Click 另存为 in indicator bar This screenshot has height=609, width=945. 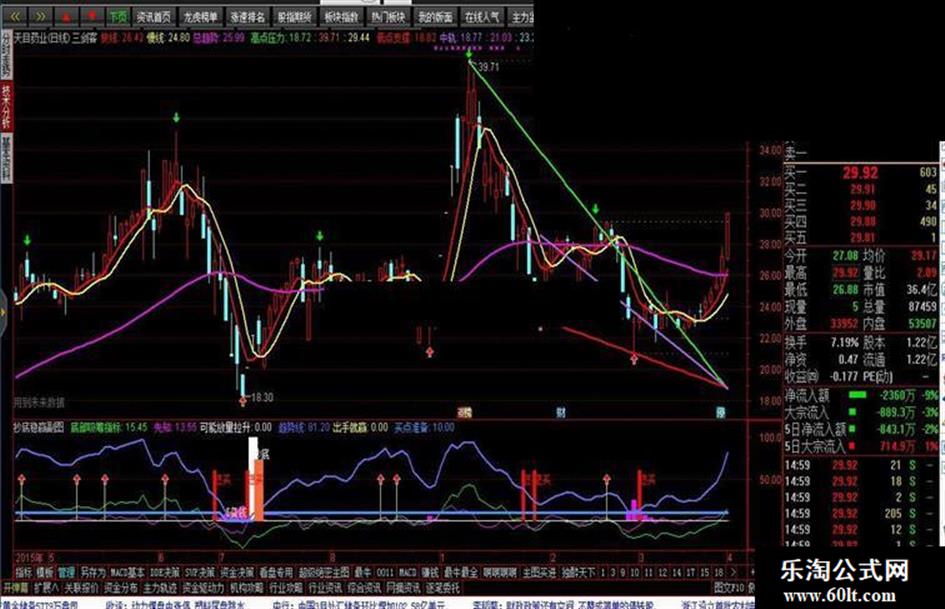(x=93, y=572)
